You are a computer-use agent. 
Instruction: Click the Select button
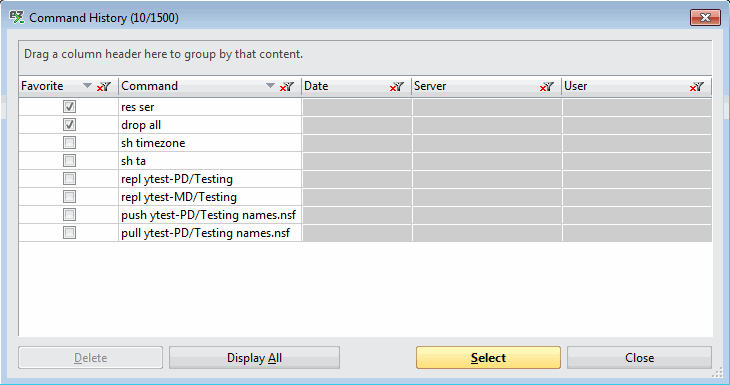coord(488,358)
